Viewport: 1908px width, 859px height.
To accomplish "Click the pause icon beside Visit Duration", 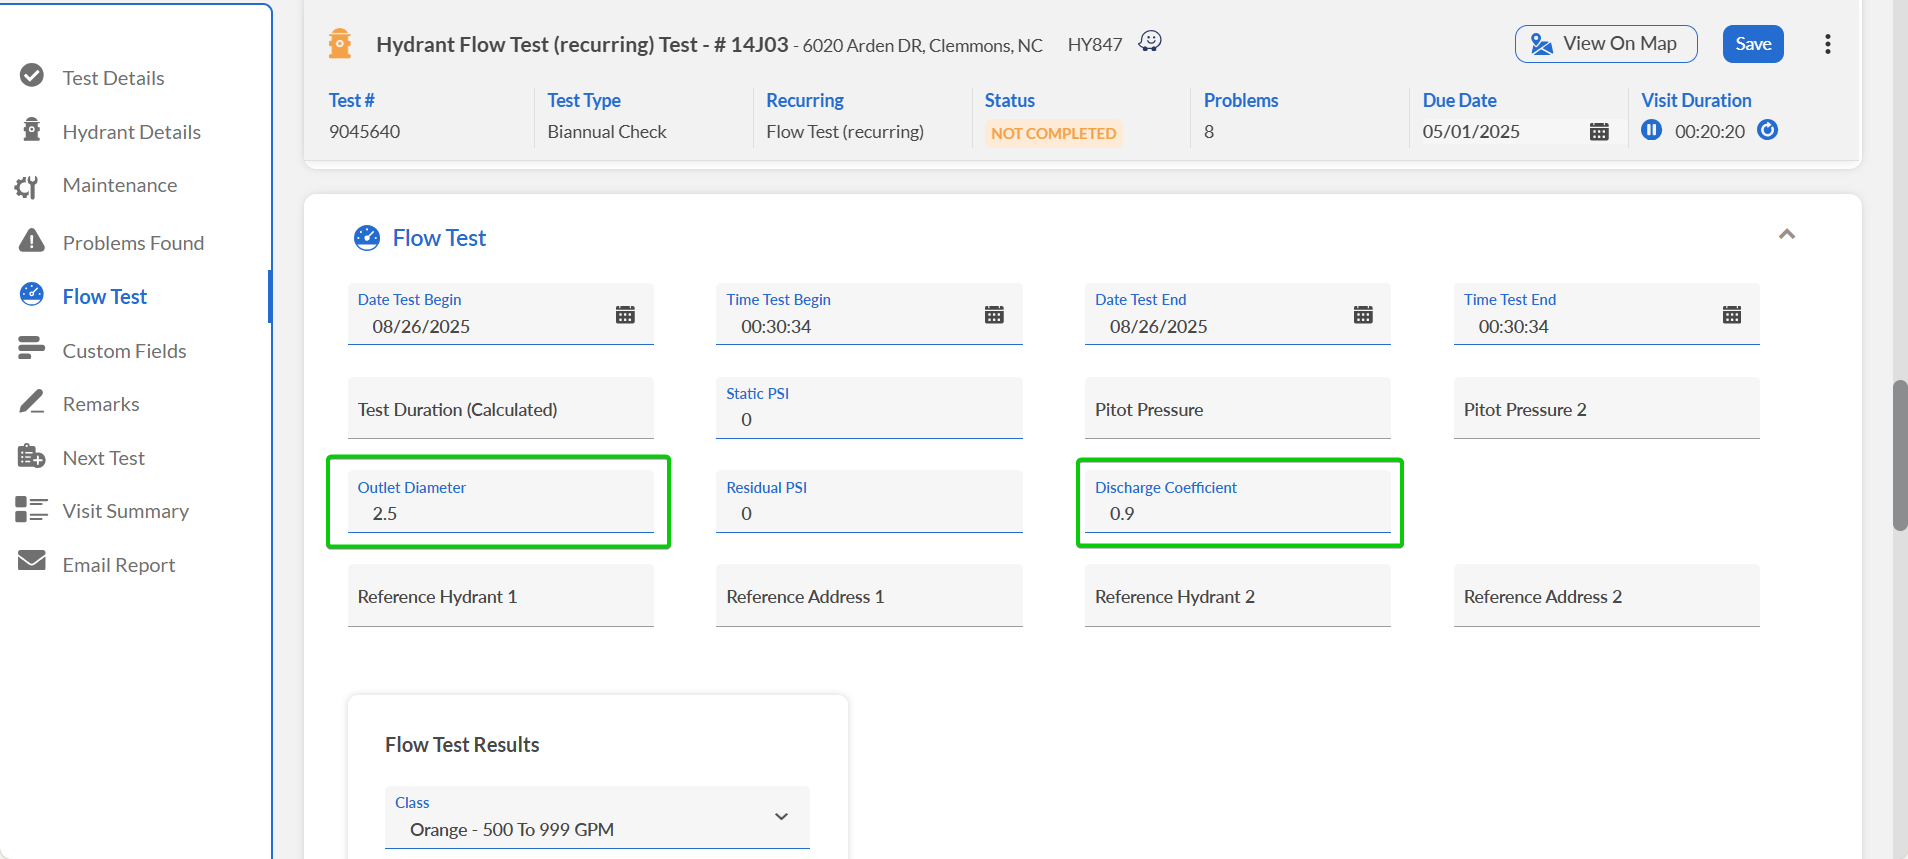I will click(1651, 130).
